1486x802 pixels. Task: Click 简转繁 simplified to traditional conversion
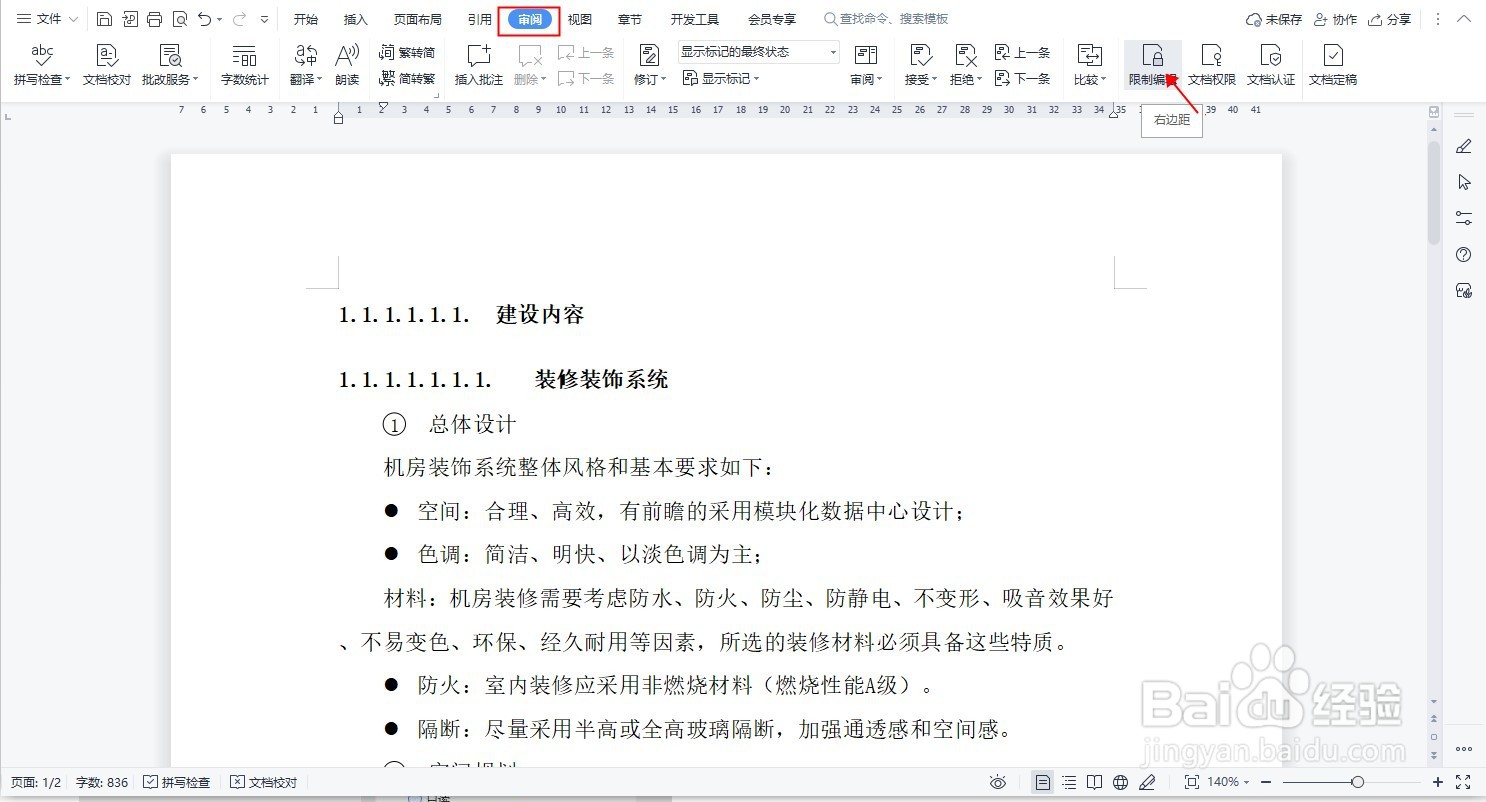(x=408, y=78)
